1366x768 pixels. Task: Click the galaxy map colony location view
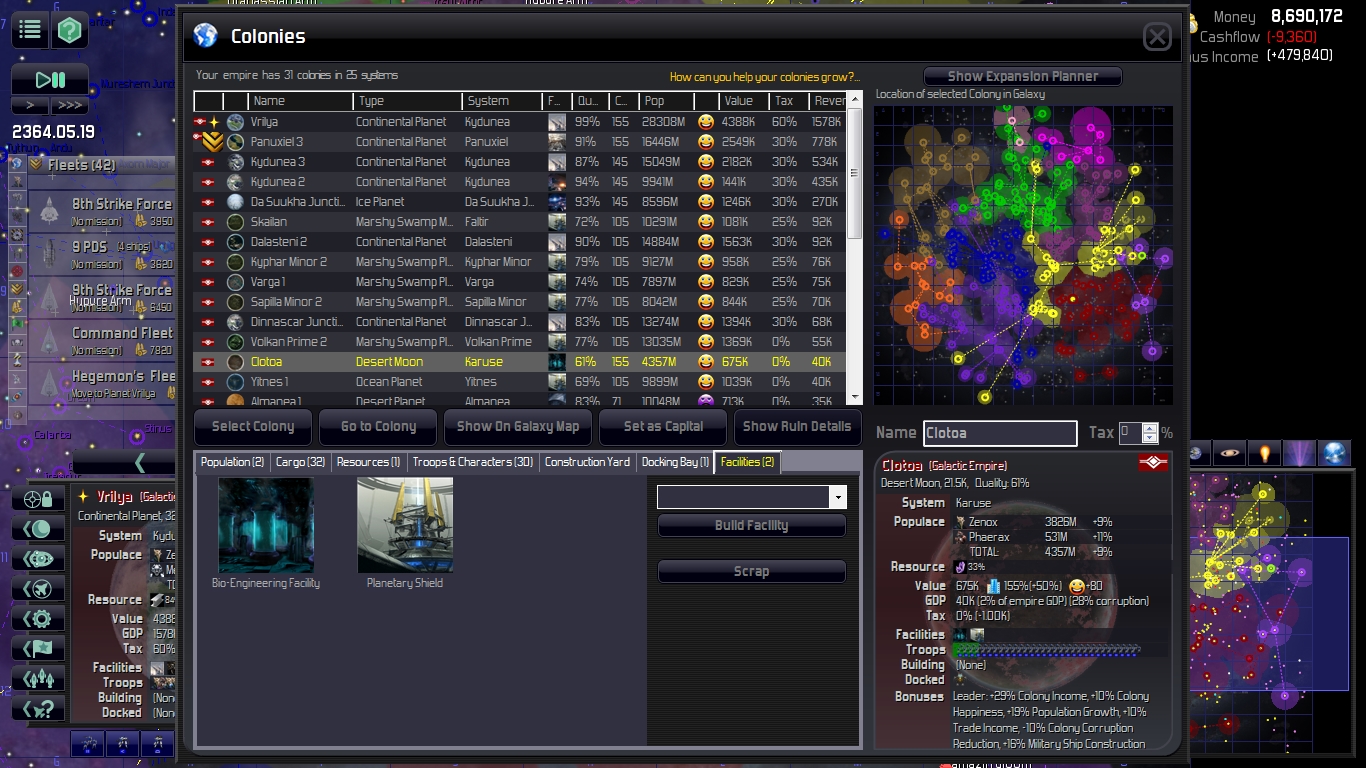point(1023,255)
